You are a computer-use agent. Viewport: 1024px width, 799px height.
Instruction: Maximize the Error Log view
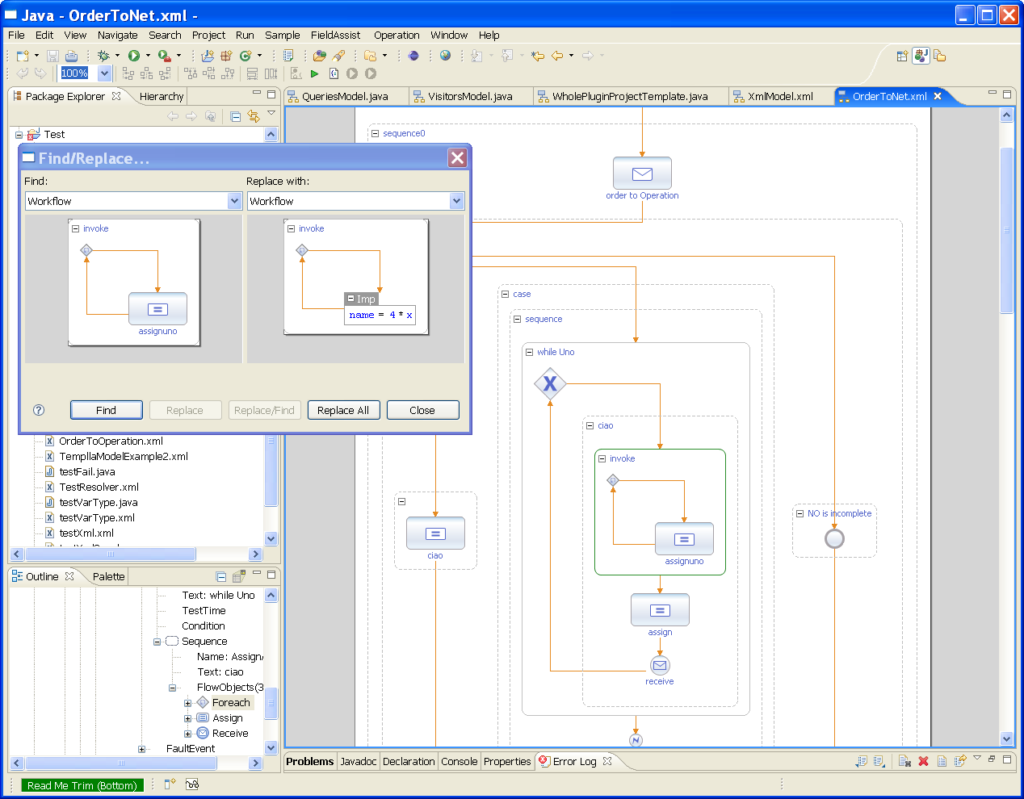tap(1006, 760)
